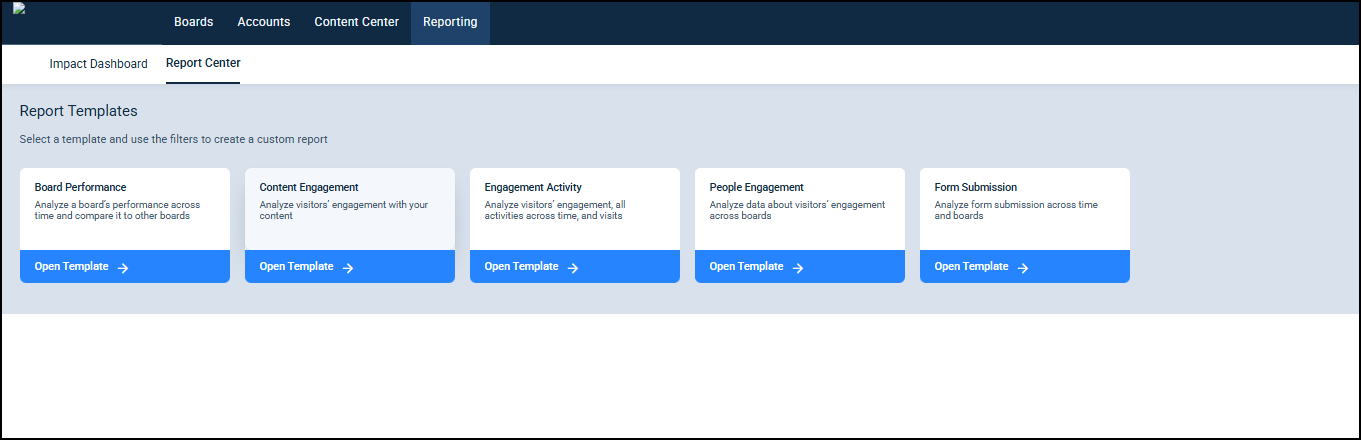Click the Board Performance card title
Image resolution: width=1361 pixels, height=440 pixels.
click(80, 187)
